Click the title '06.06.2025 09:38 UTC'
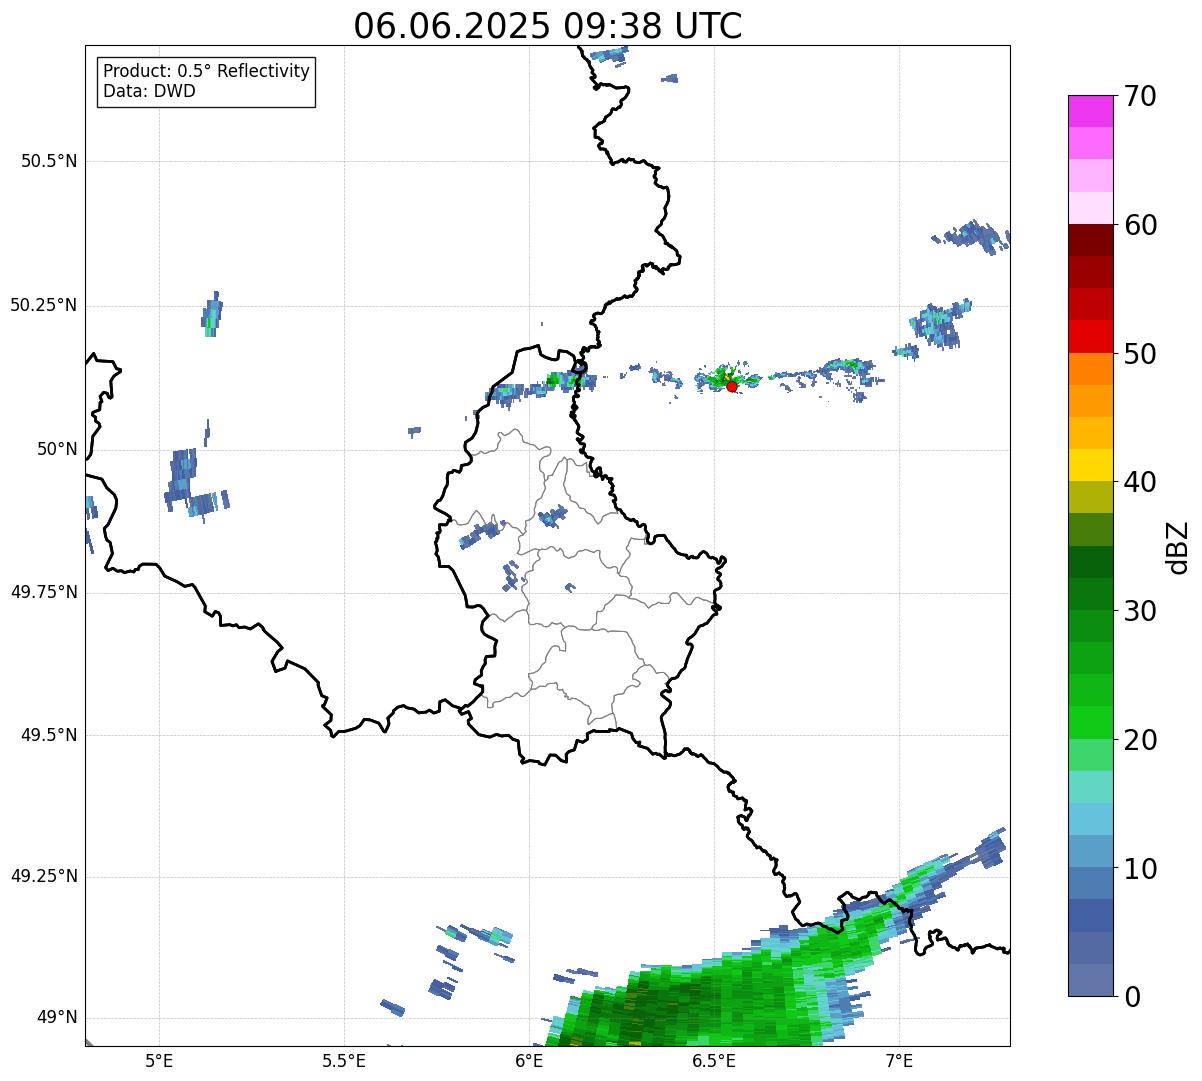Screen dimensions: 1202x1081 (548, 26)
